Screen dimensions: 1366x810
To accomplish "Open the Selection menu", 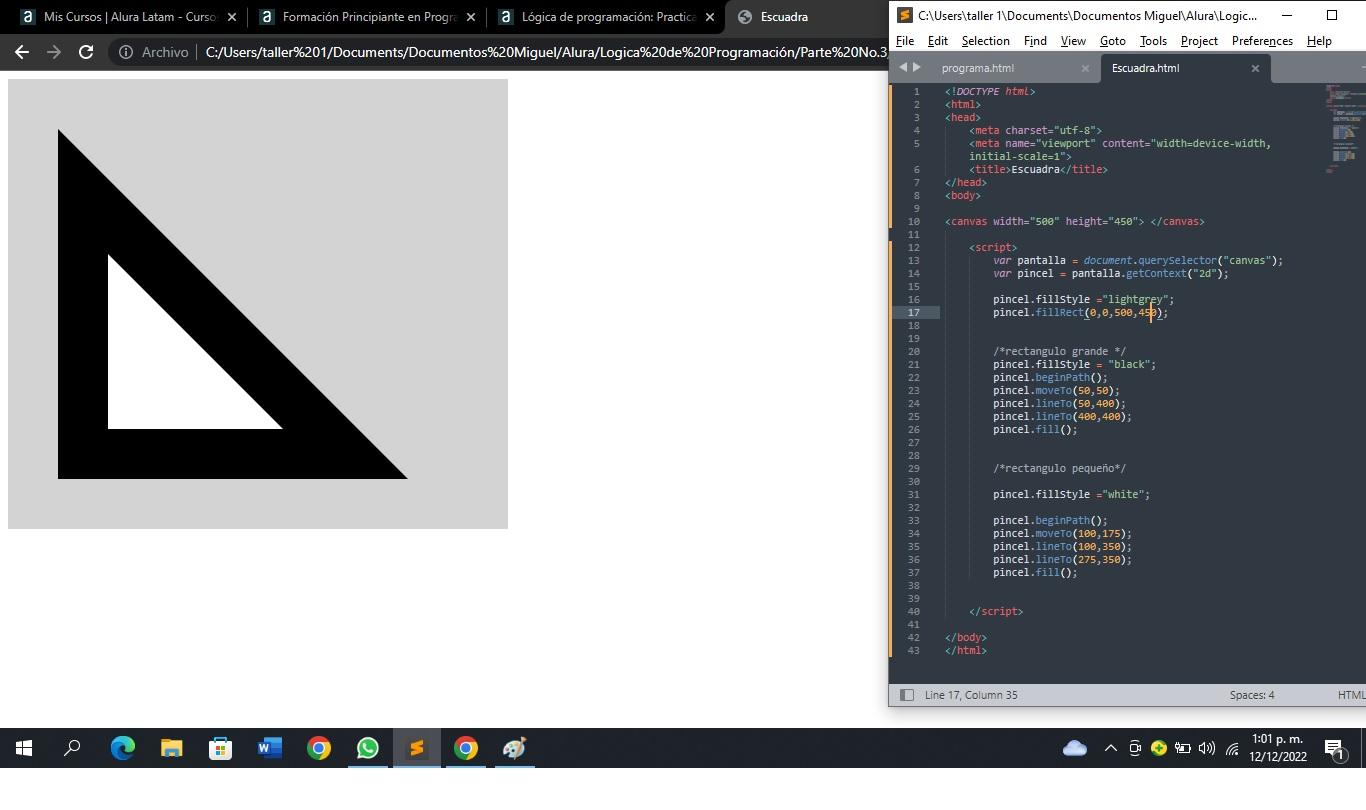I will [985, 41].
